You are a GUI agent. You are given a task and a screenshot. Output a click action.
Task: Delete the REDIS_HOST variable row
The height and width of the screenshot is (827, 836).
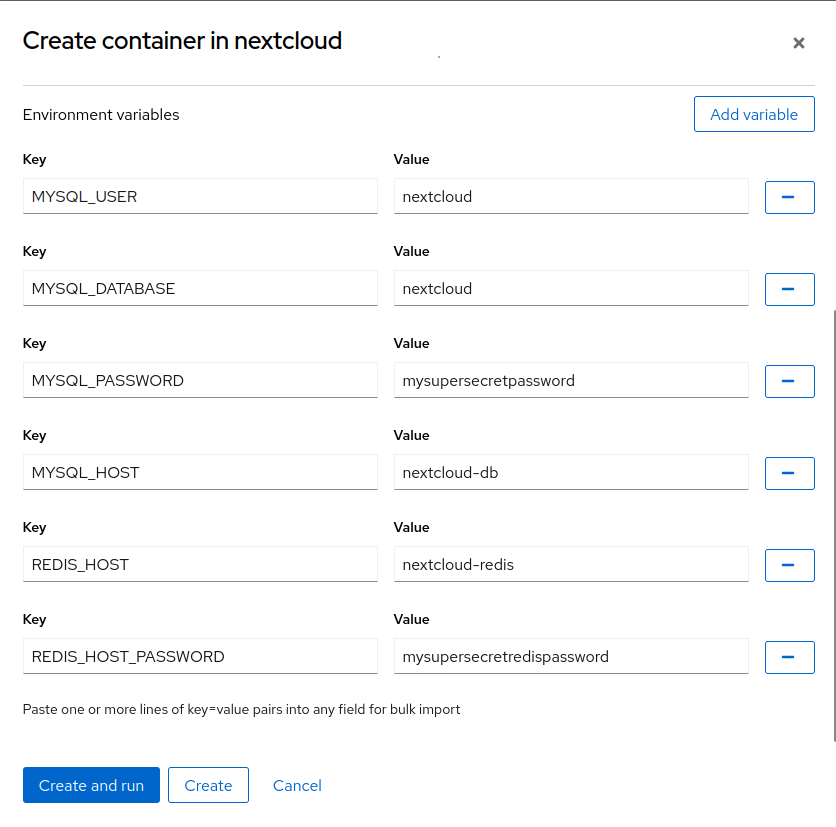click(789, 565)
